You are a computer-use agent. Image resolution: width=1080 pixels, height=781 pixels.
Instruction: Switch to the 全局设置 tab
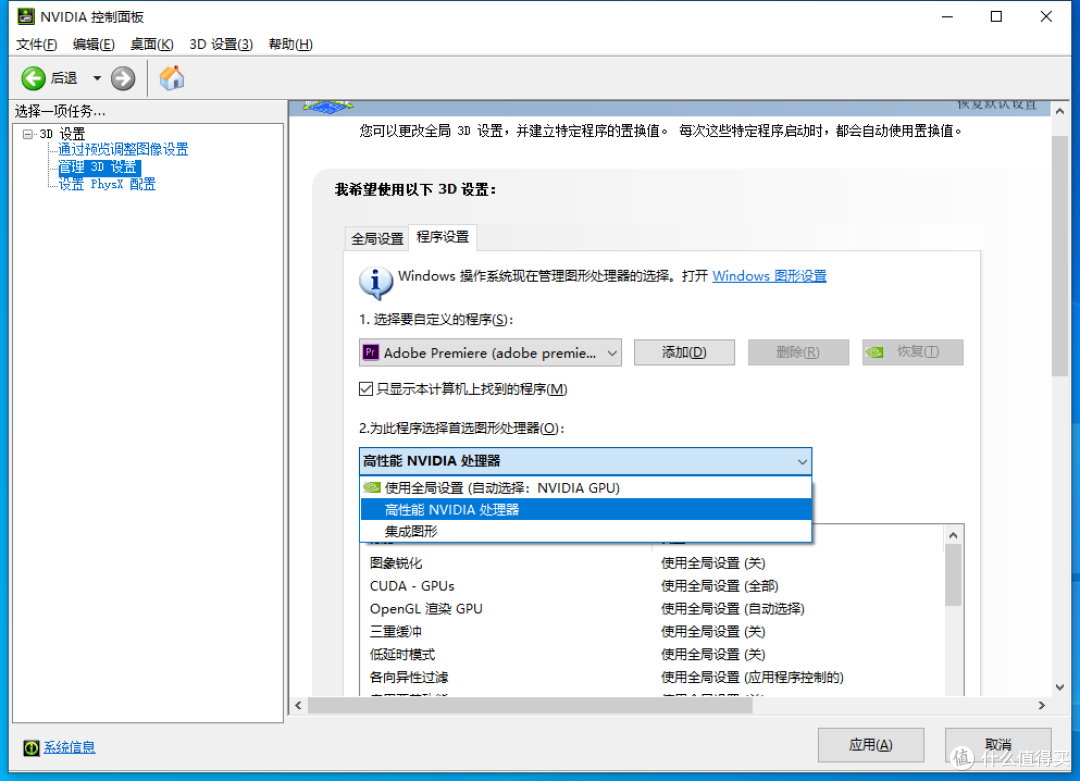377,238
